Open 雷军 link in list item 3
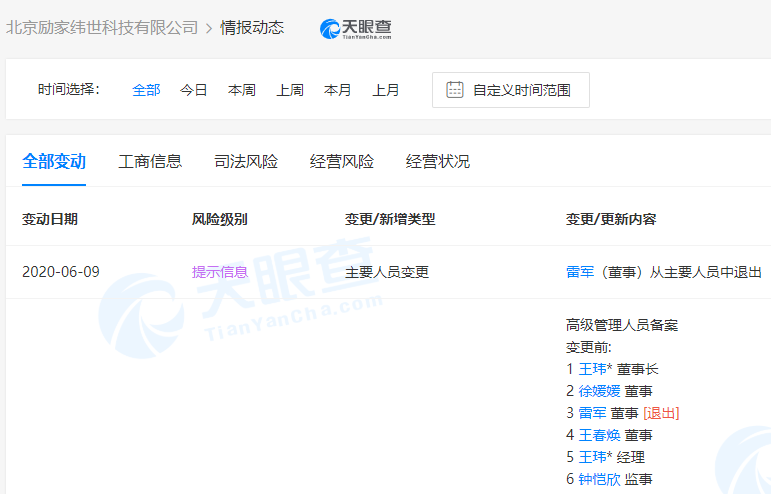Image resolution: width=771 pixels, height=494 pixels. point(593,413)
